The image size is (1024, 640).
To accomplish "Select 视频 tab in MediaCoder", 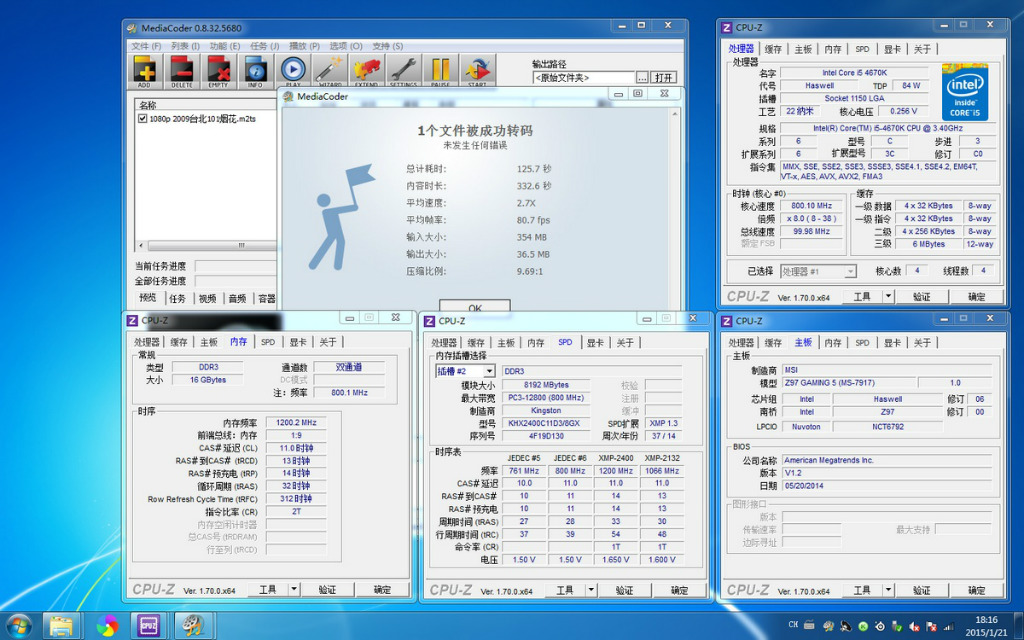I will pos(207,298).
